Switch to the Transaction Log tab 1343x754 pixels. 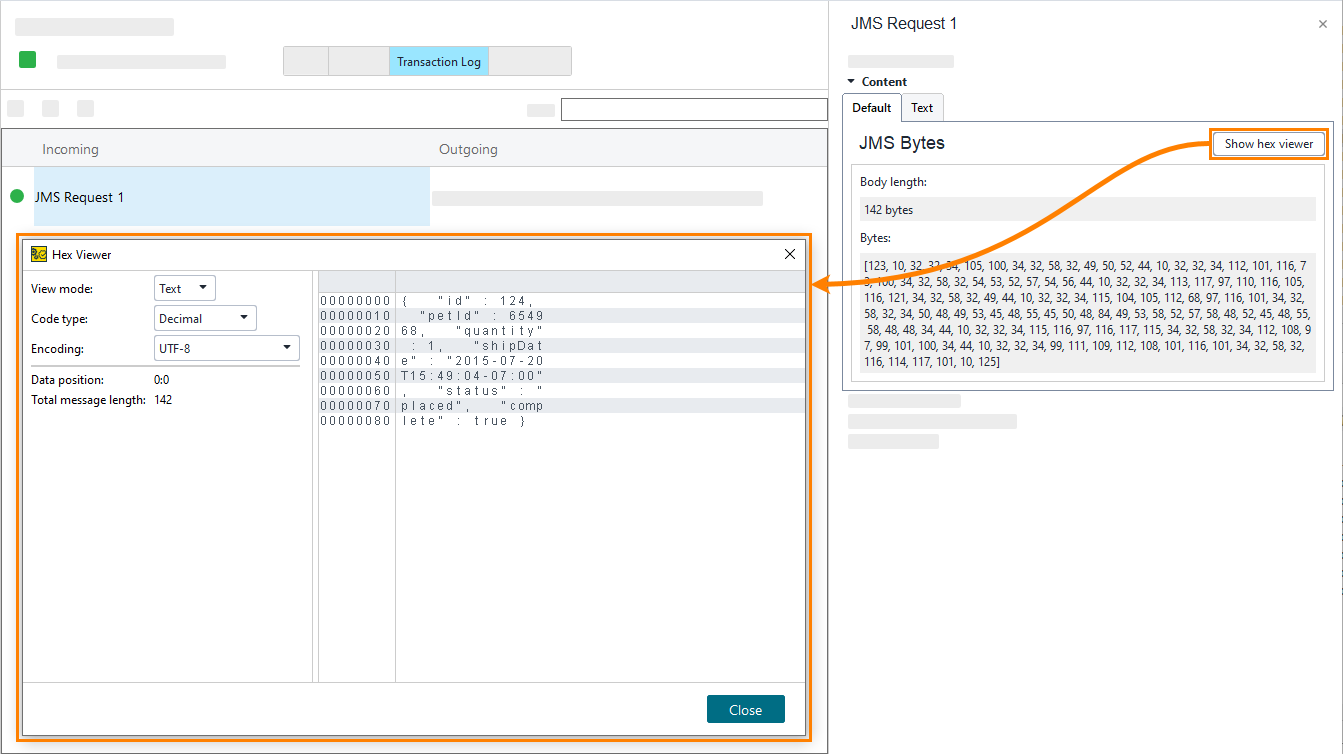click(438, 62)
